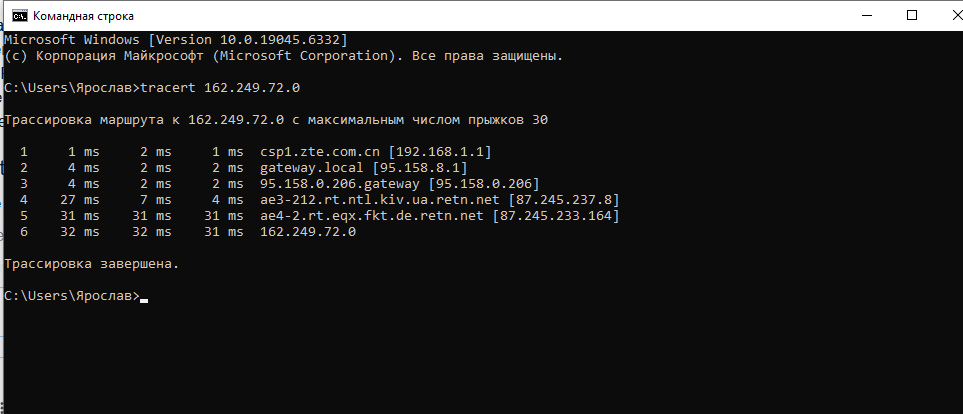Image resolution: width=963 pixels, height=414 pixels.
Task: Select the ae4-2.rt.eqx.fkt.de.retn.net hostname
Action: point(372,216)
